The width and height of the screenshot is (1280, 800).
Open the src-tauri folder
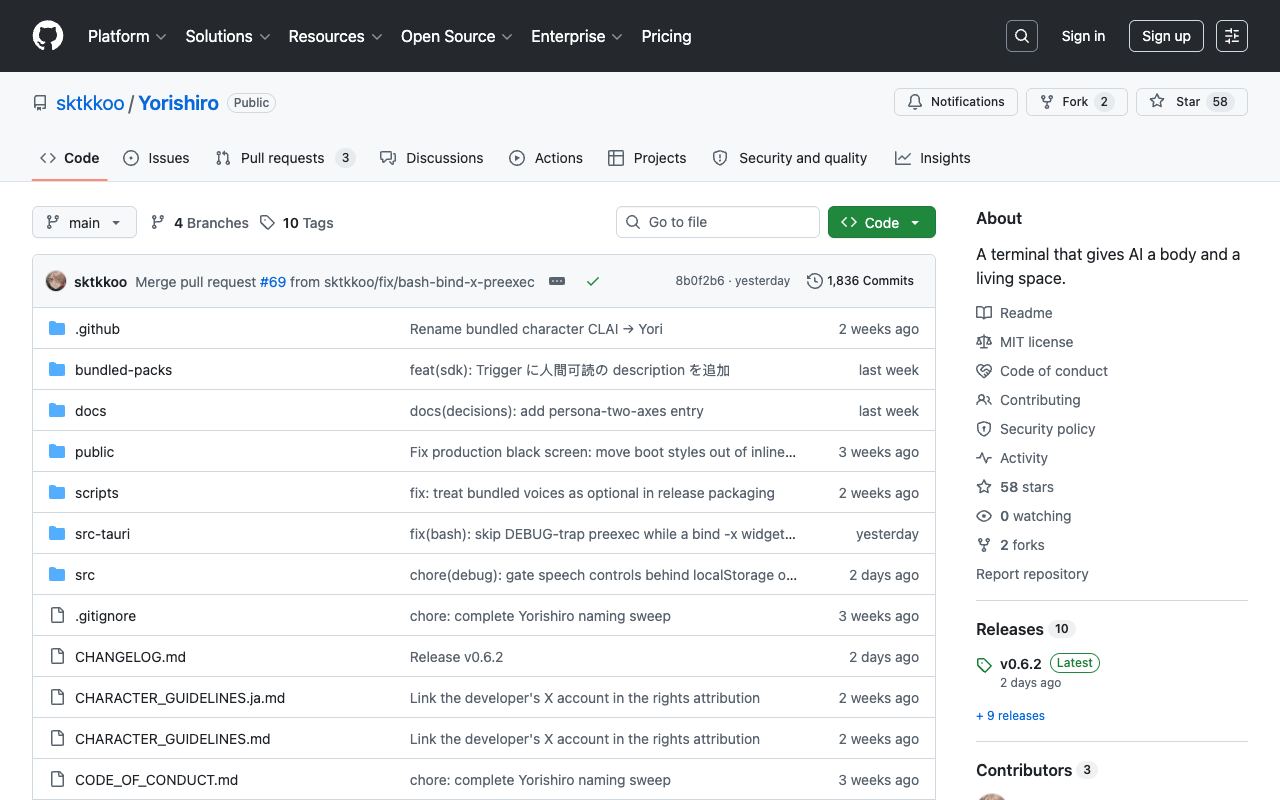[102, 534]
